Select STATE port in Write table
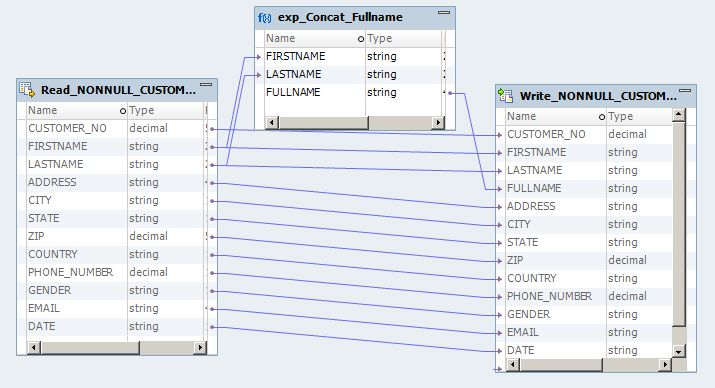Screen dimensions: 715x388 [x=523, y=243]
